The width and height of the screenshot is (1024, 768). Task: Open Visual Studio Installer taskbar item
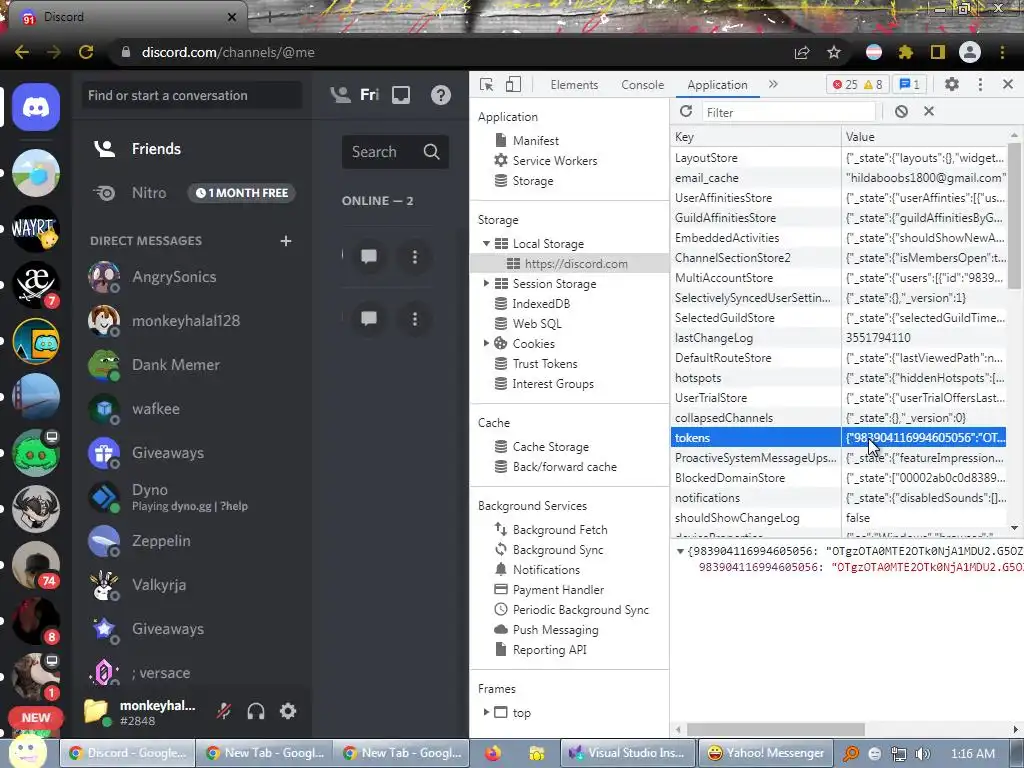click(628, 754)
